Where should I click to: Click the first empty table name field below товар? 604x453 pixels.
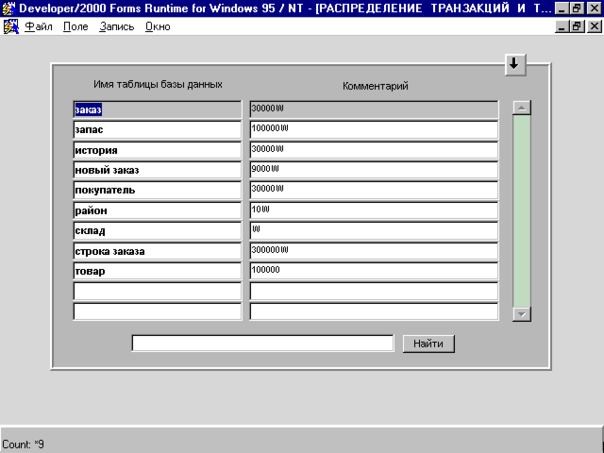pos(158,291)
